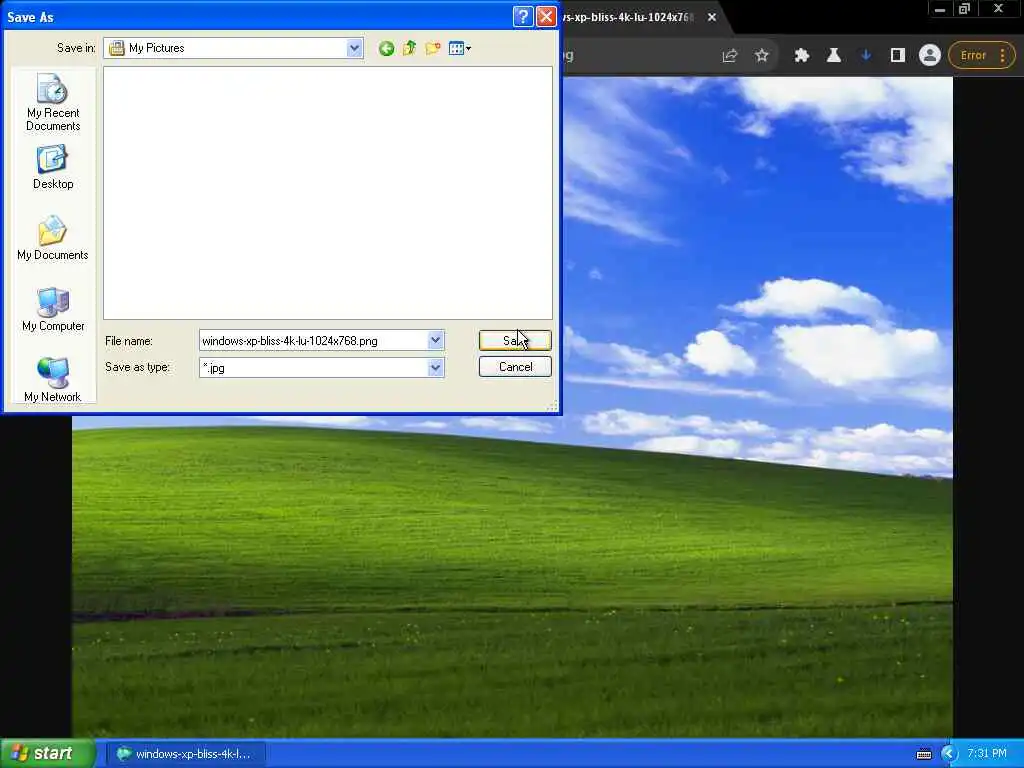Image resolution: width=1024 pixels, height=768 pixels.
Task: Create a new folder
Action: pyautogui.click(x=432, y=48)
